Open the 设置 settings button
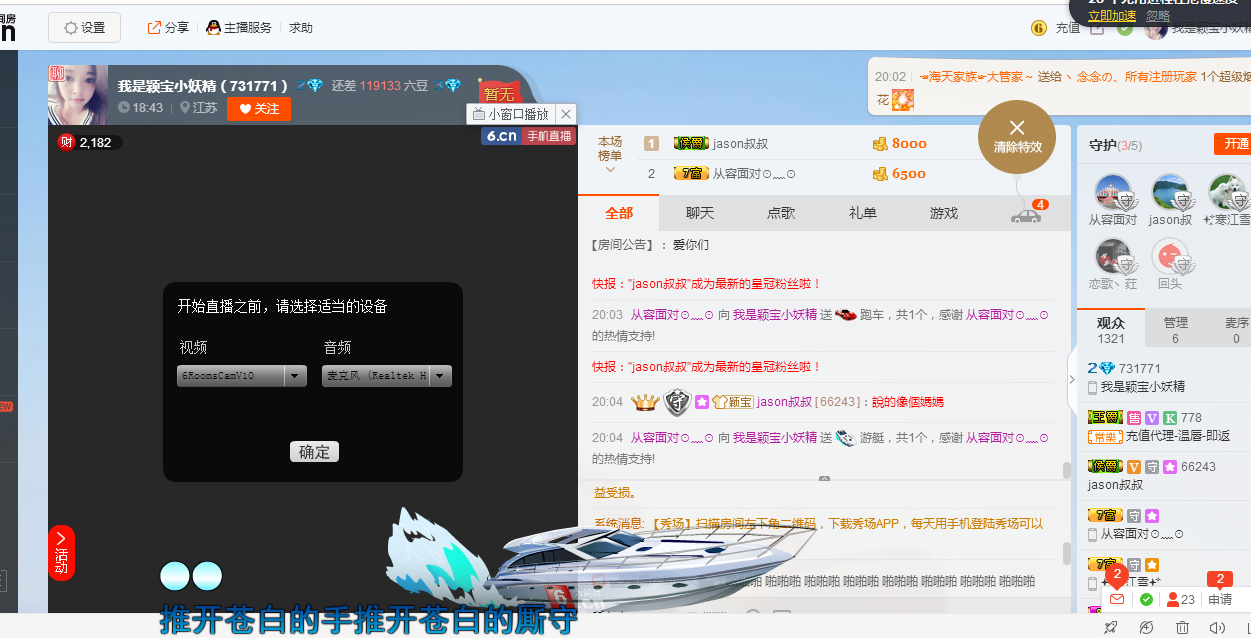 [x=84, y=28]
